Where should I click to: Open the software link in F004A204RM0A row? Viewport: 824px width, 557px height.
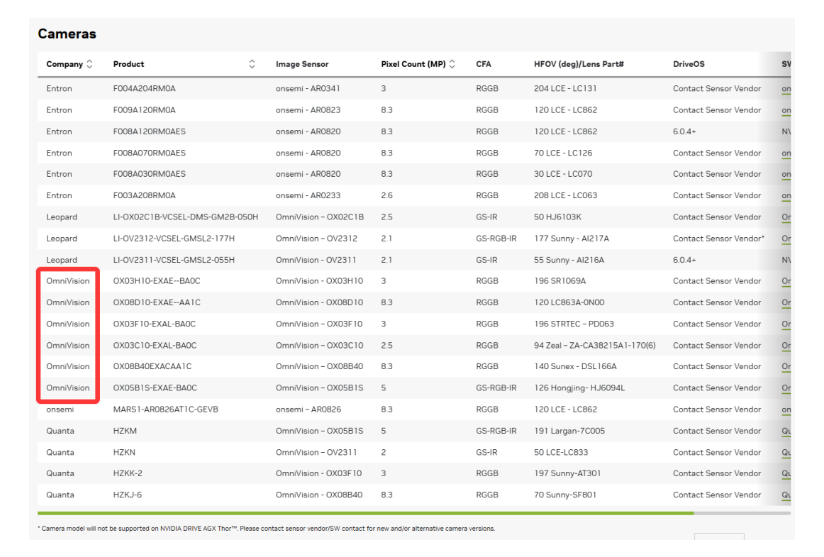click(786, 89)
